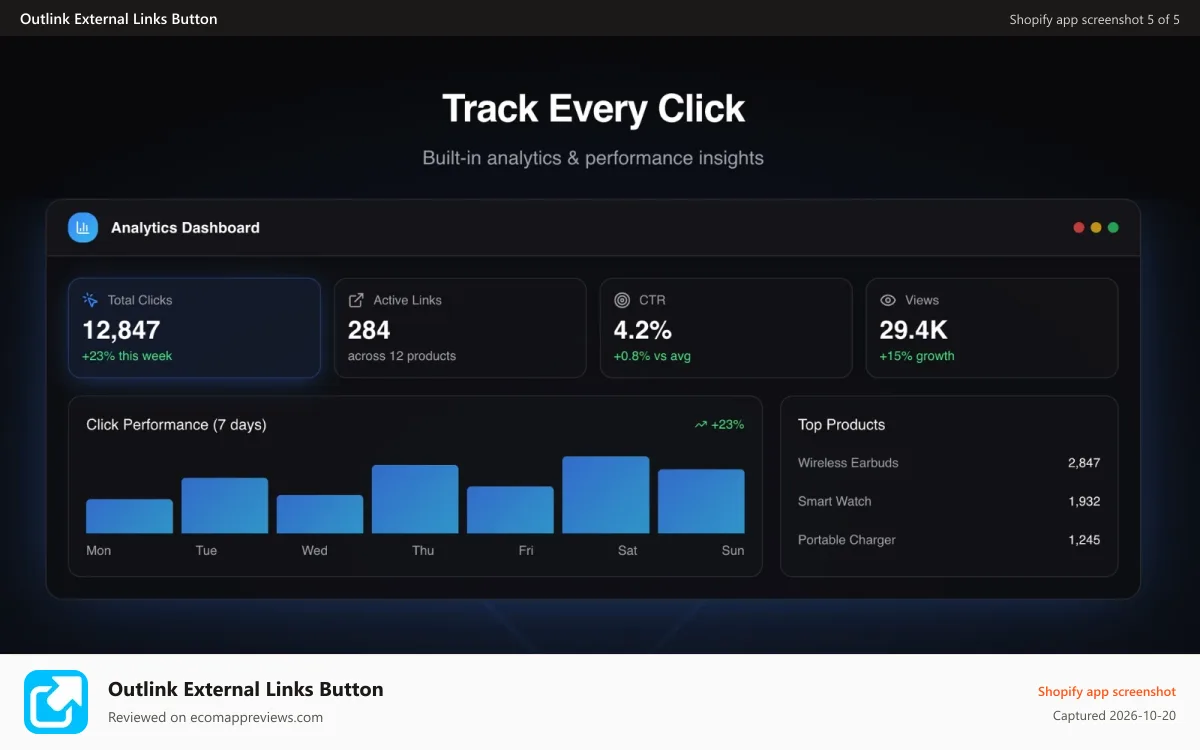
Task: Click the Views eye icon
Action: point(888,300)
